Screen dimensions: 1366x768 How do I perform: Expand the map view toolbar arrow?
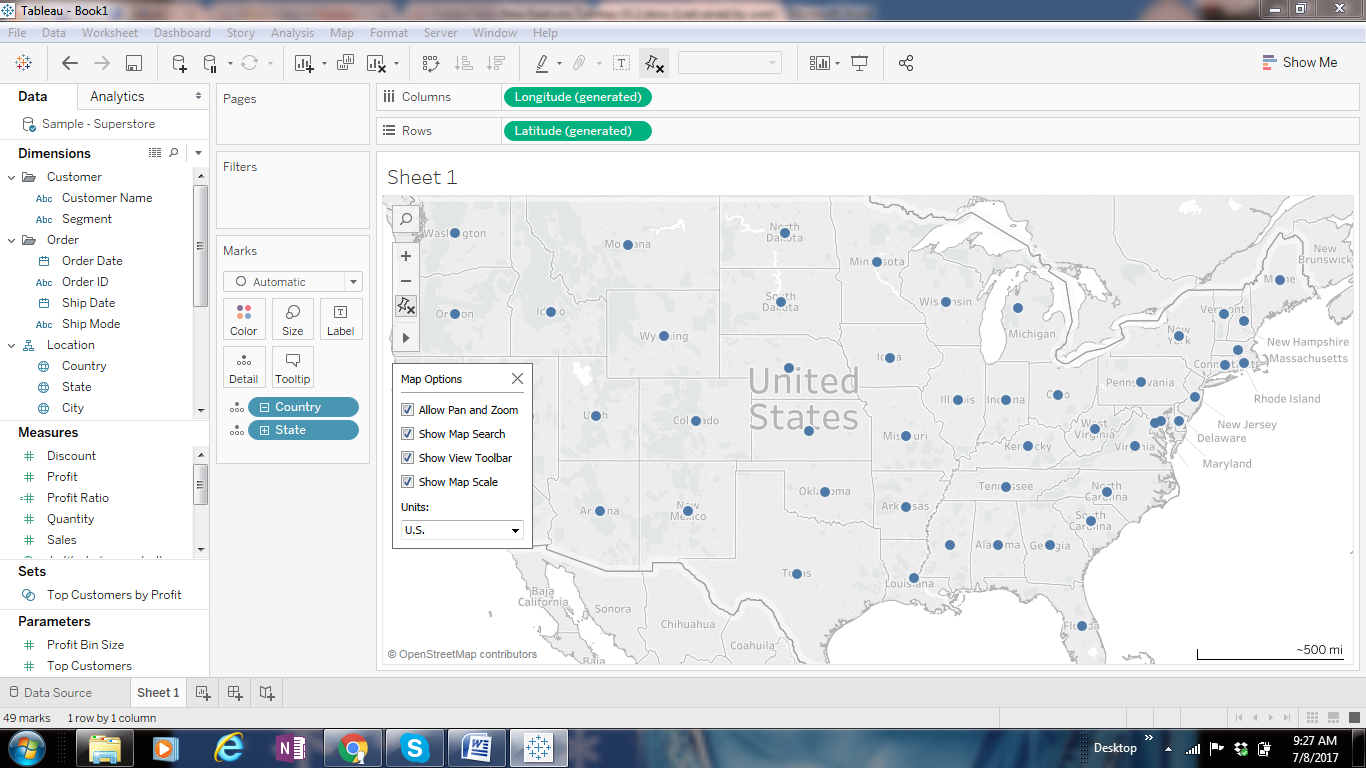(406, 338)
